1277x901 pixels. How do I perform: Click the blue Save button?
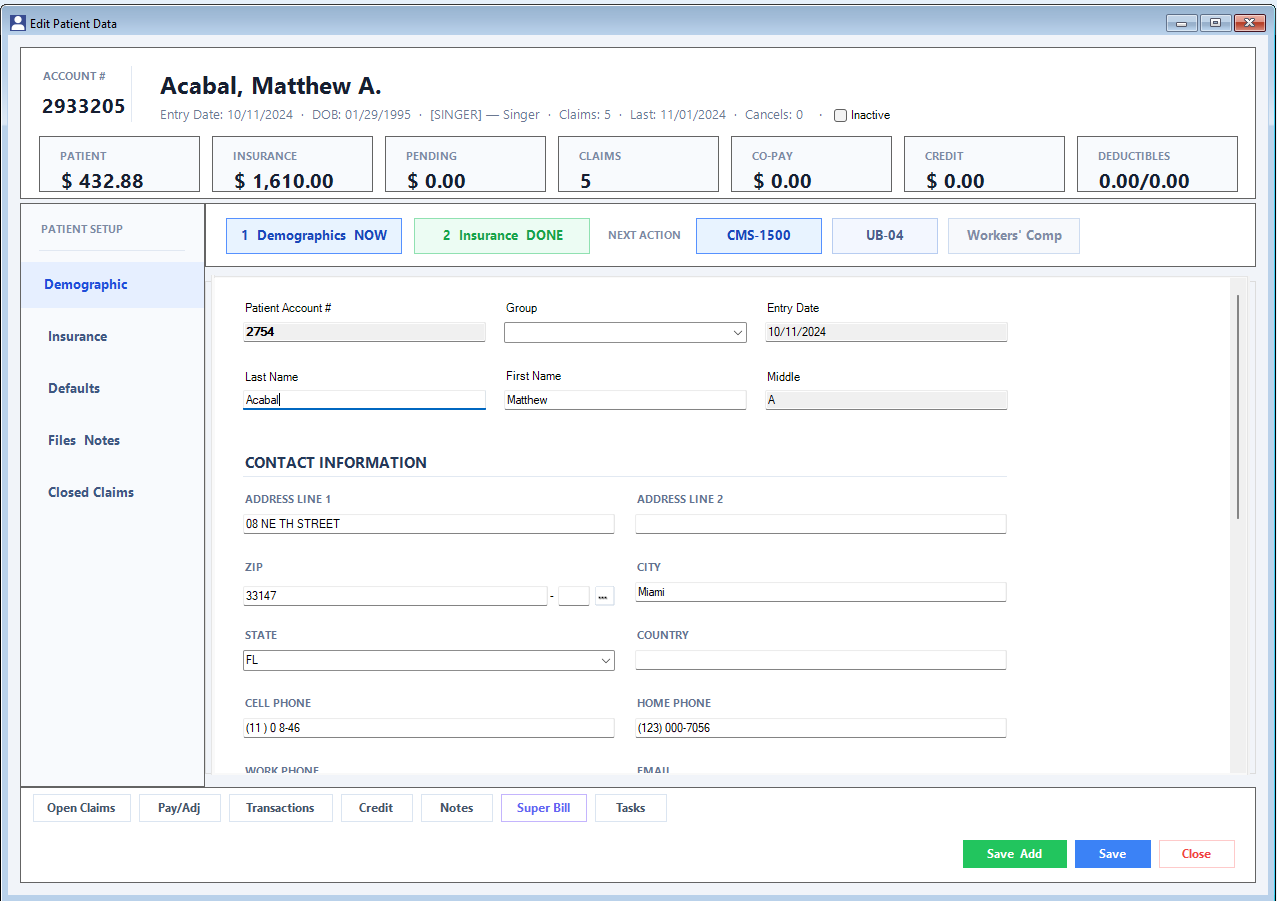1113,854
